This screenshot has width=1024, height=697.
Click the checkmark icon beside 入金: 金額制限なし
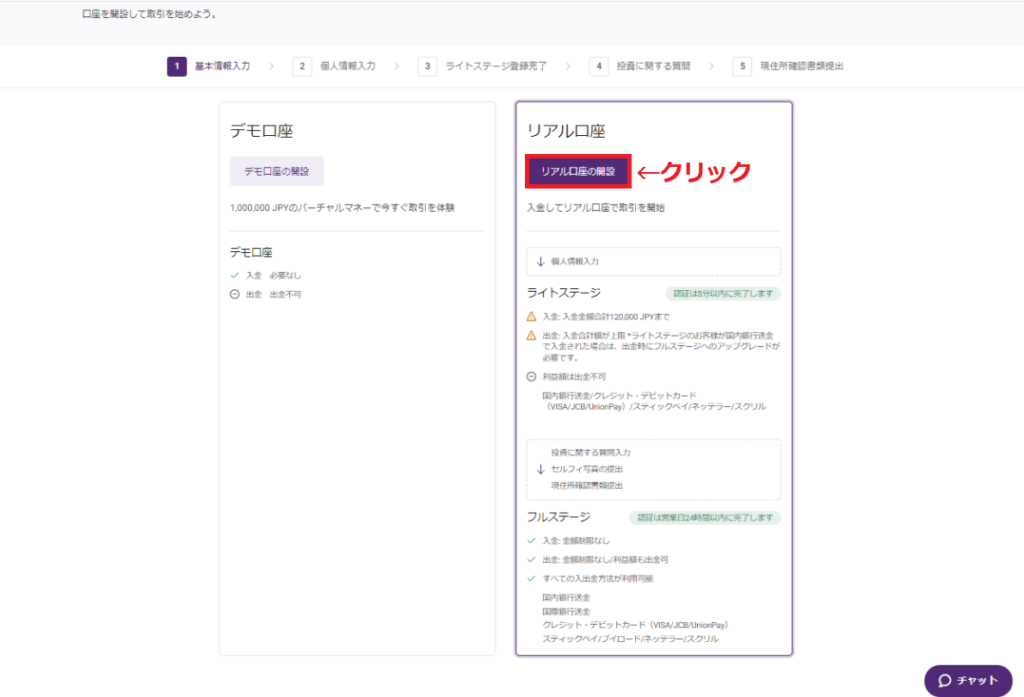tap(530, 540)
